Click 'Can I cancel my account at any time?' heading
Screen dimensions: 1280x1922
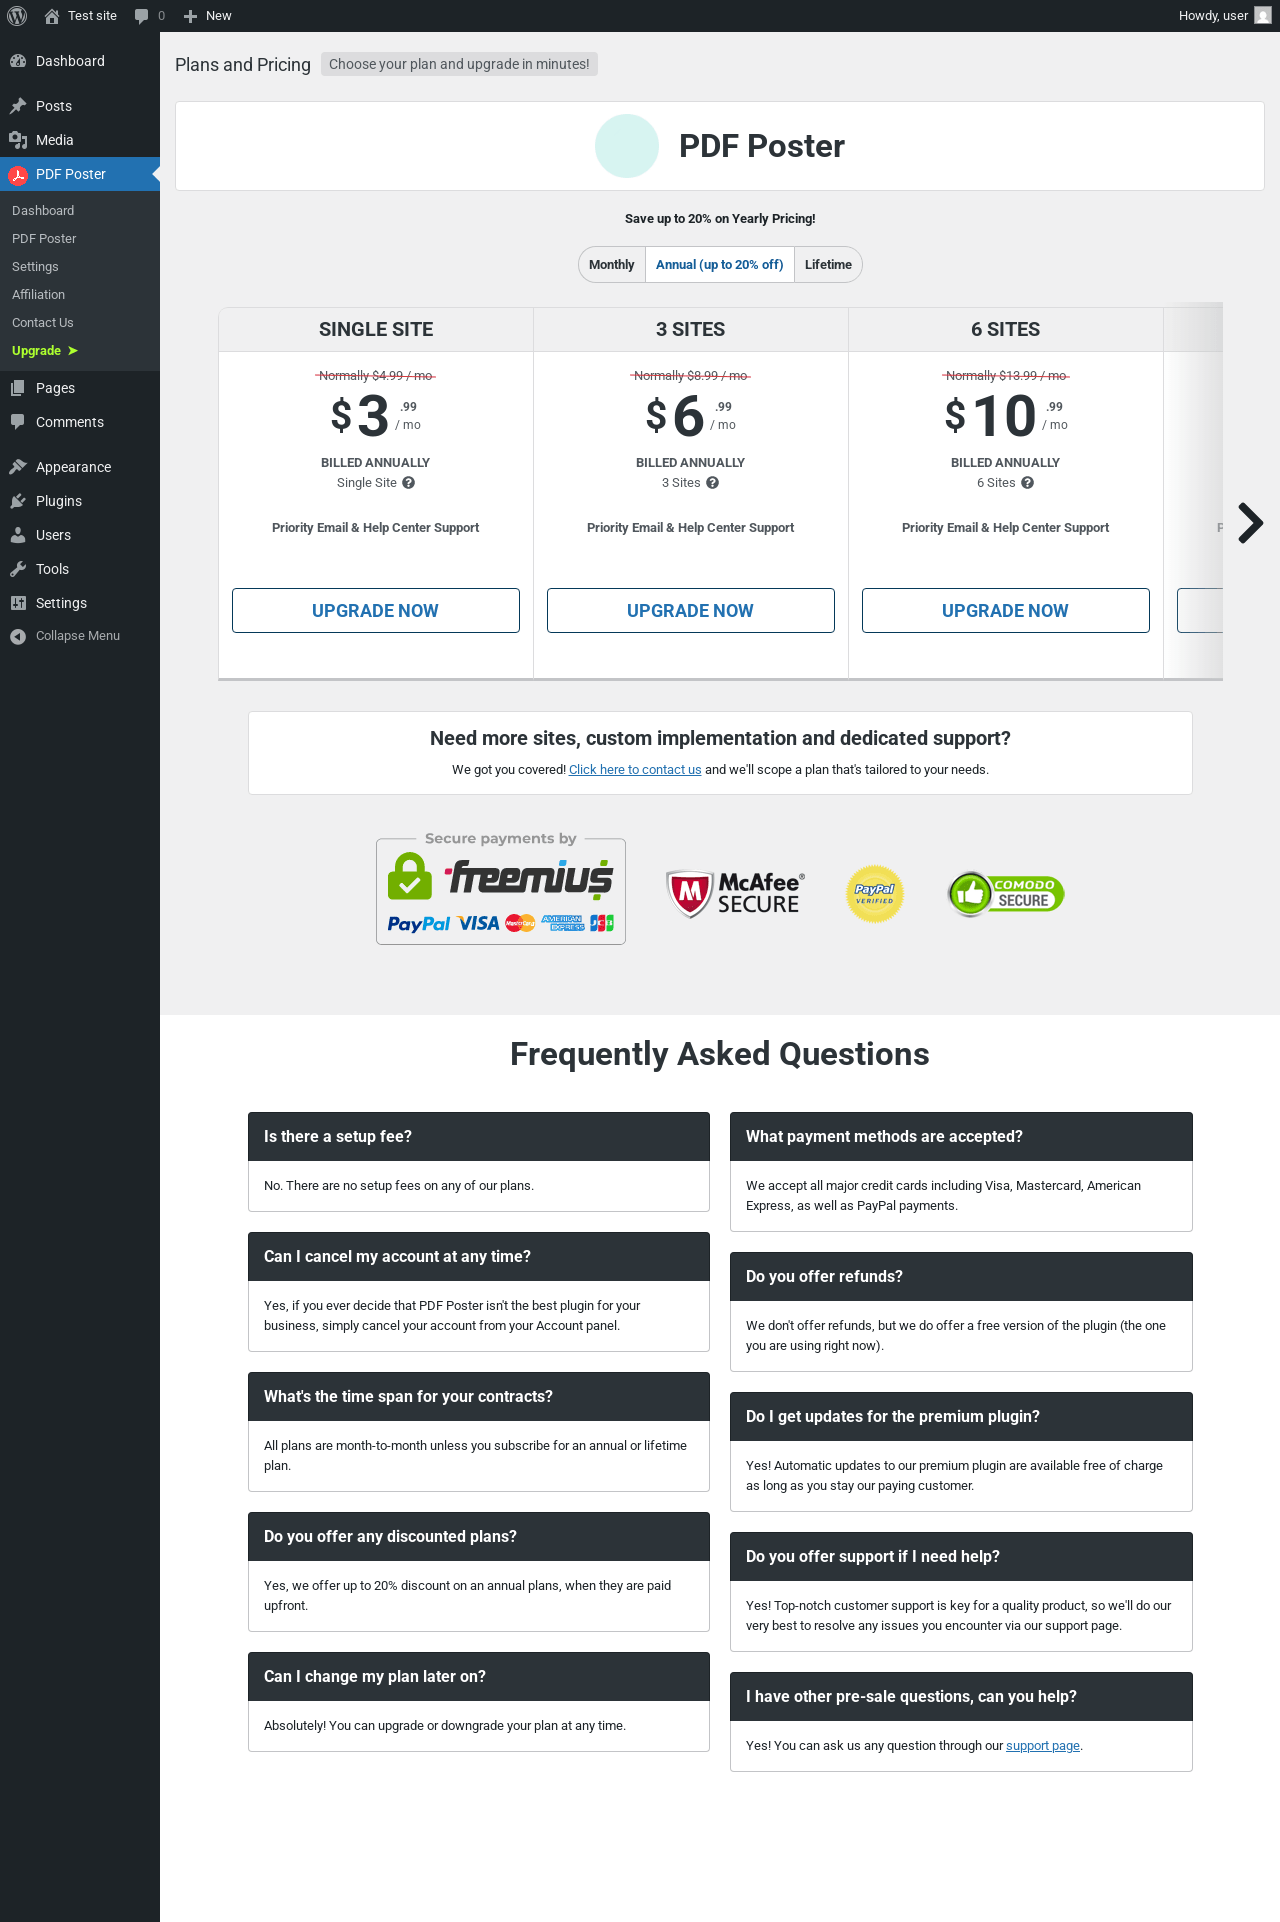479,1257
